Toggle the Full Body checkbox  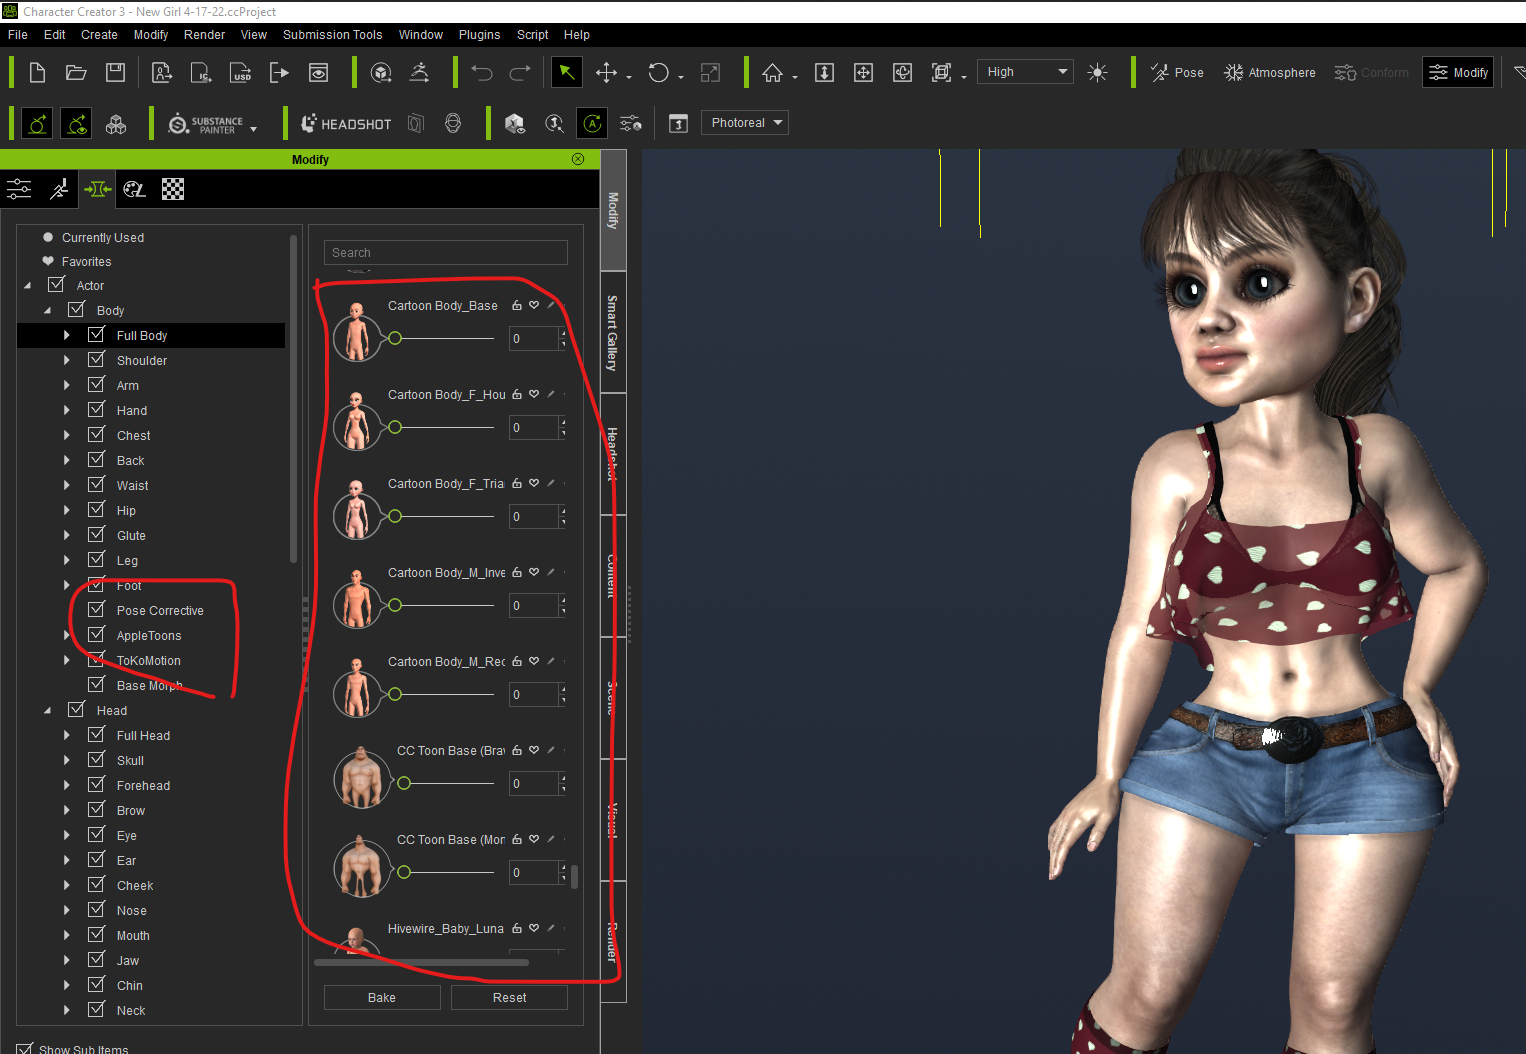pos(96,335)
